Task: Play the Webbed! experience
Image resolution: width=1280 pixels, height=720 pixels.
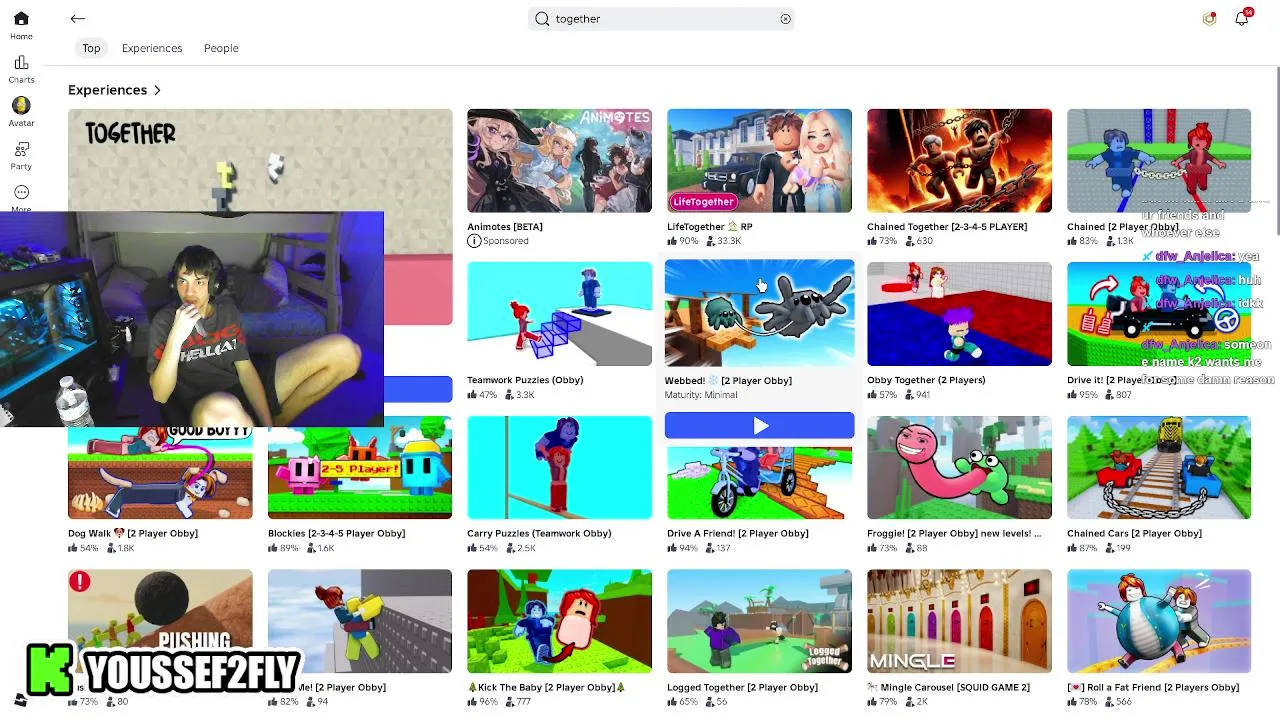Action: [x=759, y=426]
